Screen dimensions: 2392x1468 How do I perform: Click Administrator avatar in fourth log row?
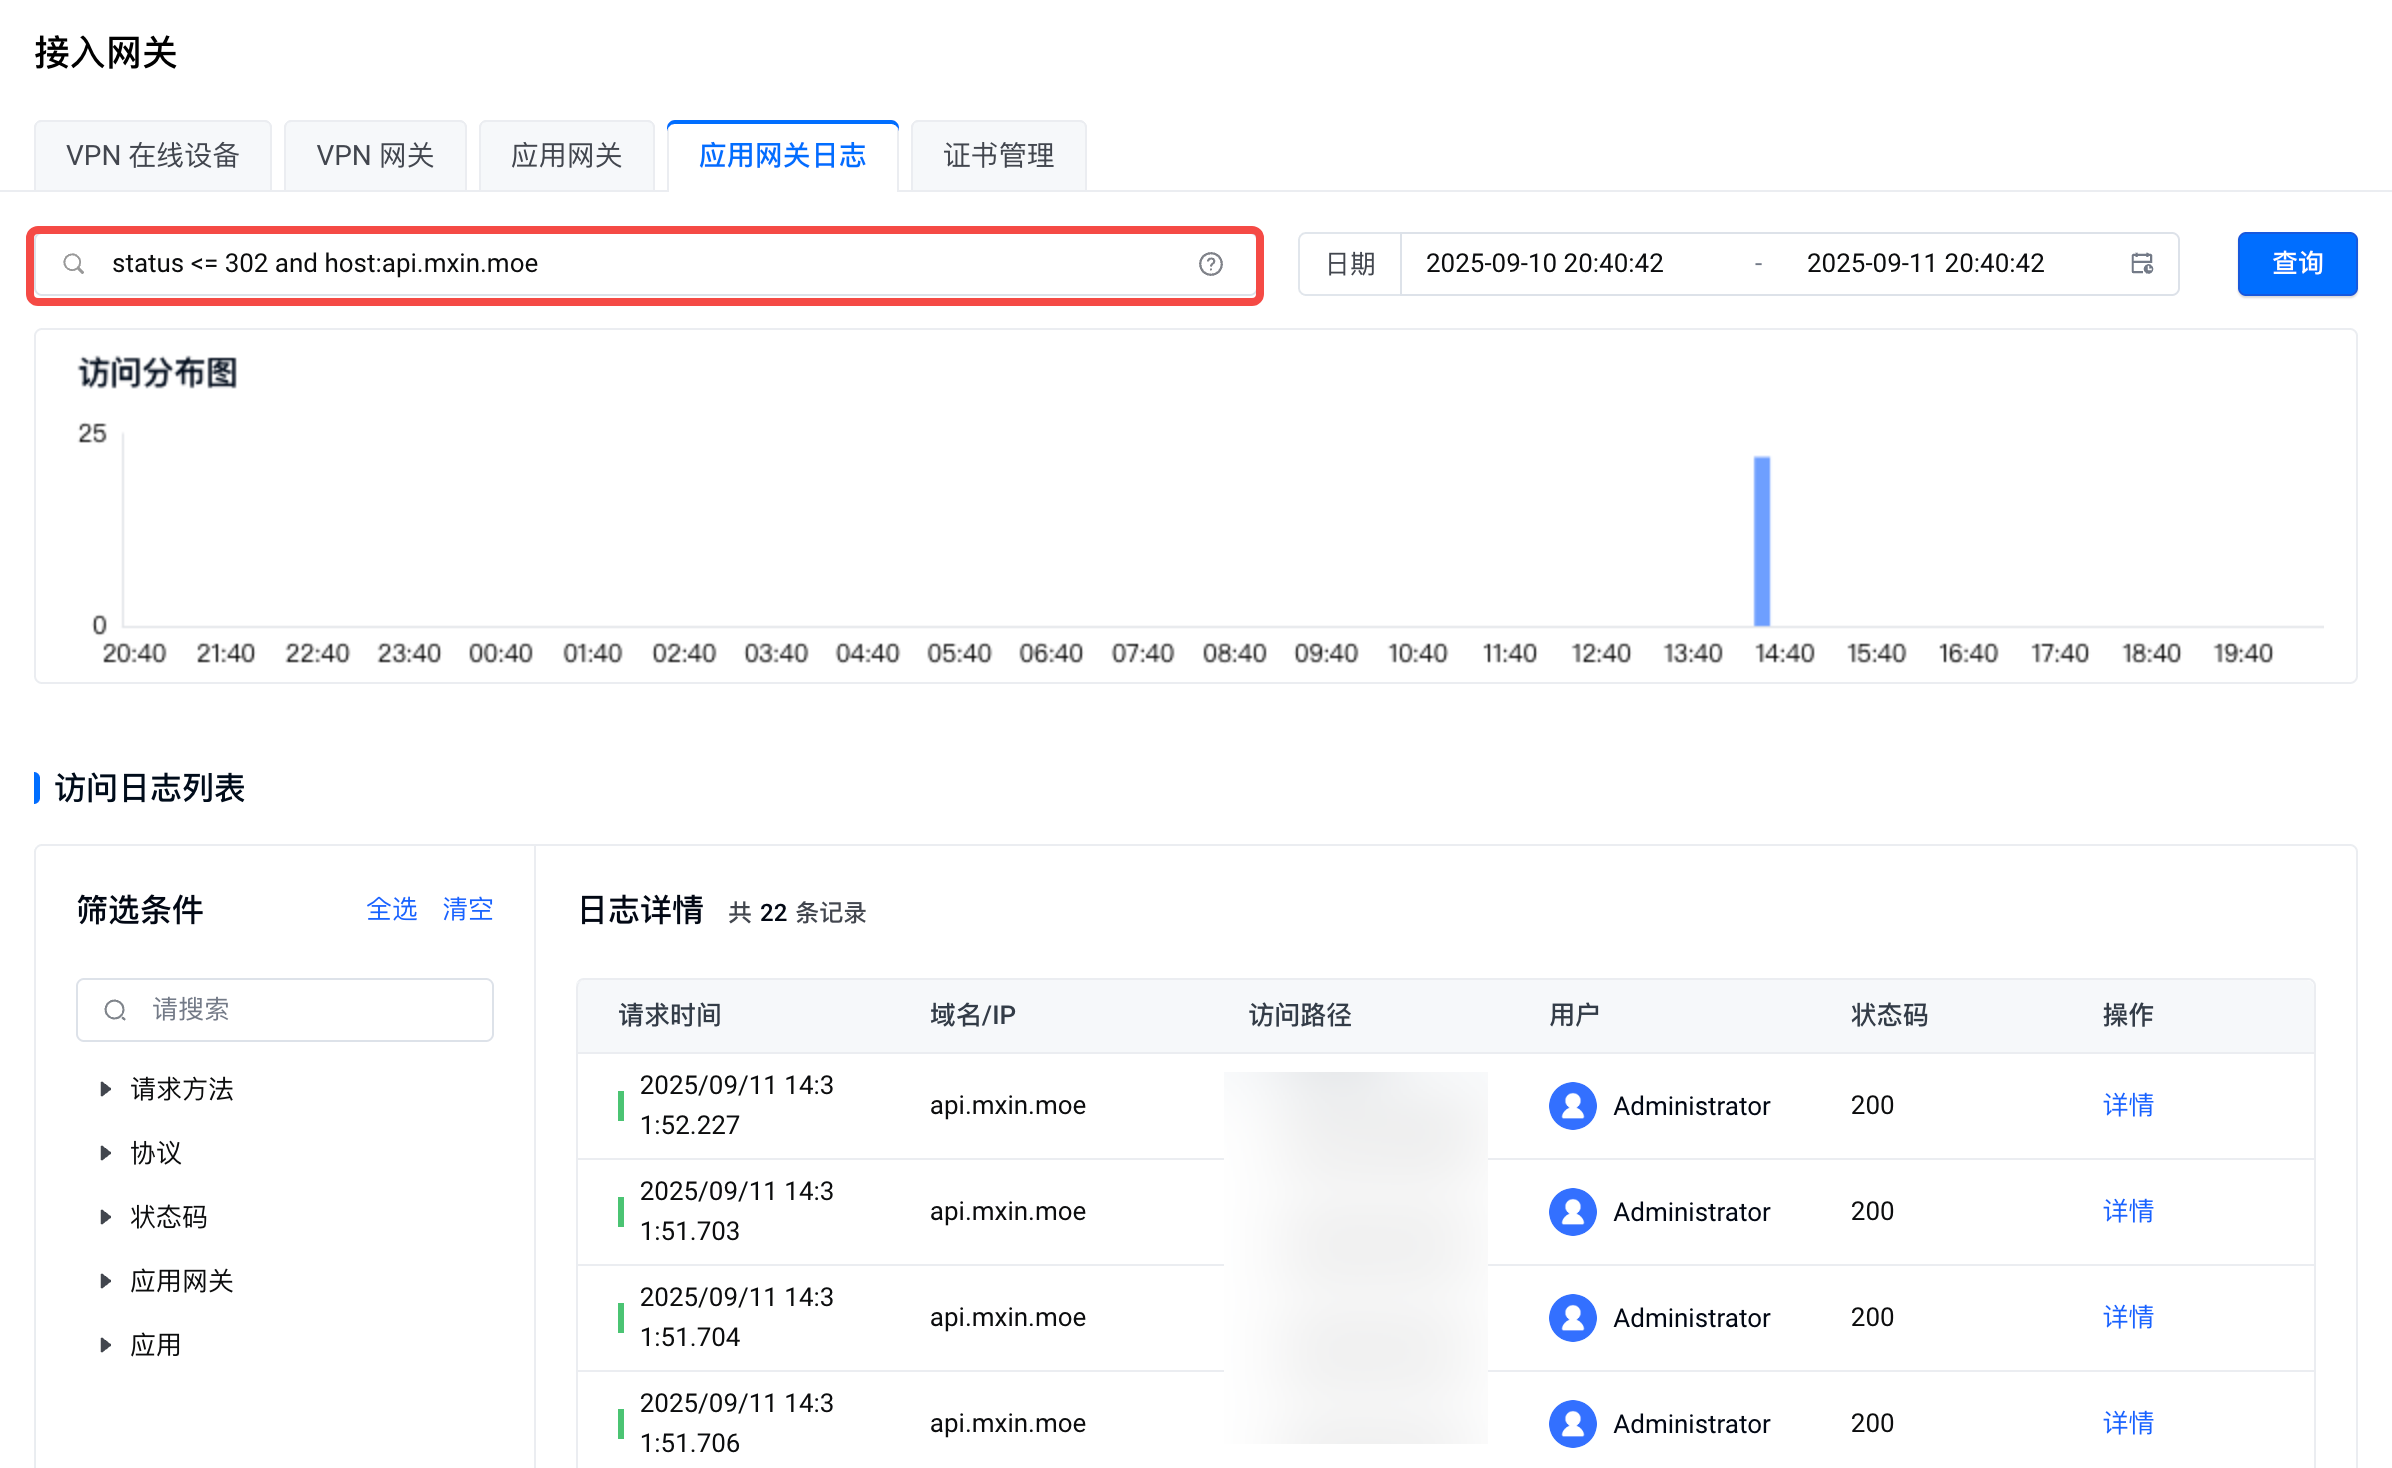tap(1572, 1424)
